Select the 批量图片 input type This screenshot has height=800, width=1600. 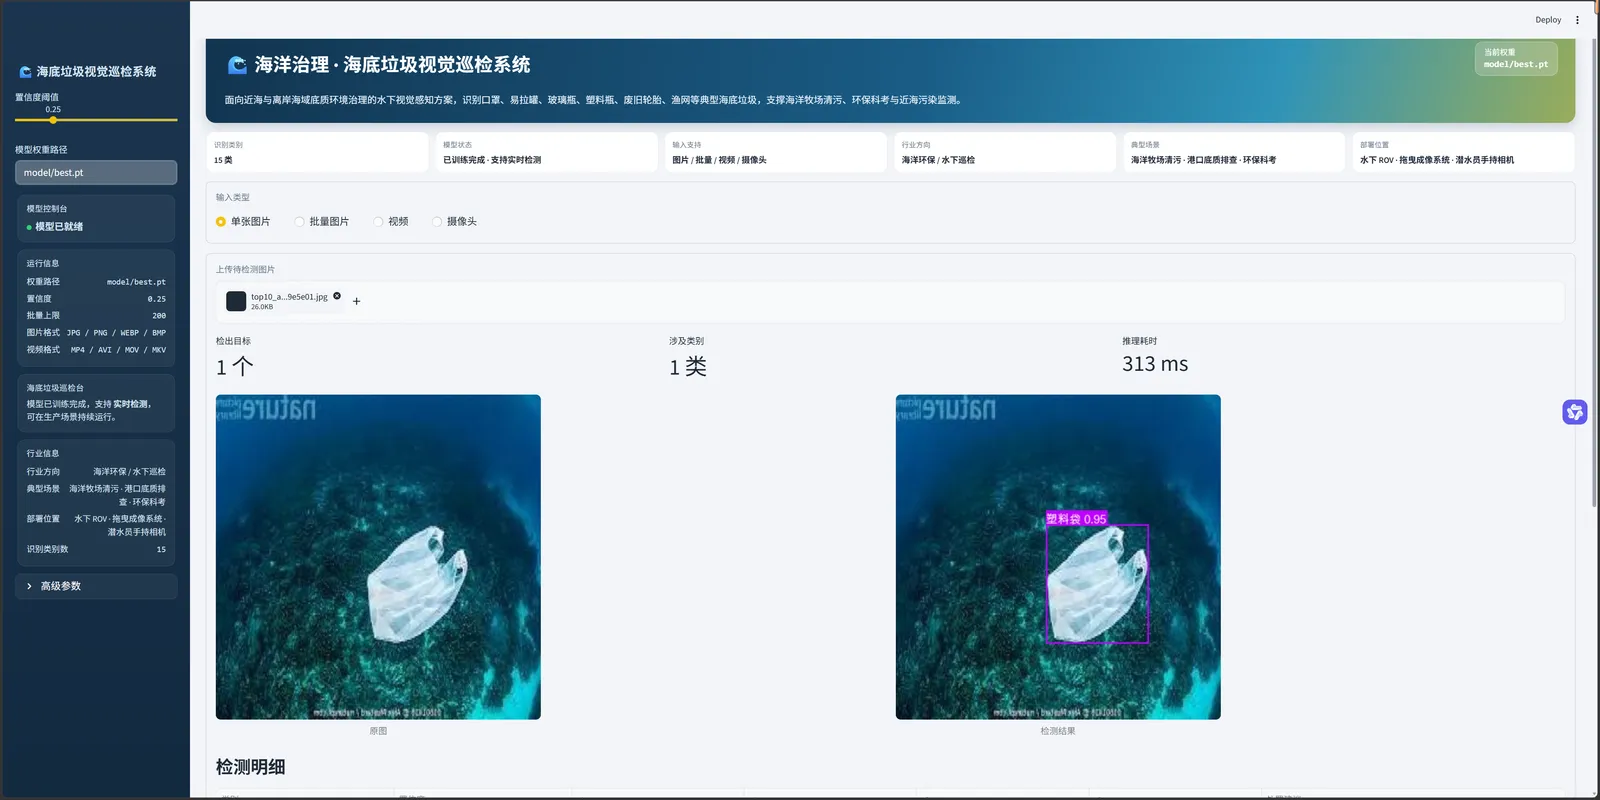(322, 222)
